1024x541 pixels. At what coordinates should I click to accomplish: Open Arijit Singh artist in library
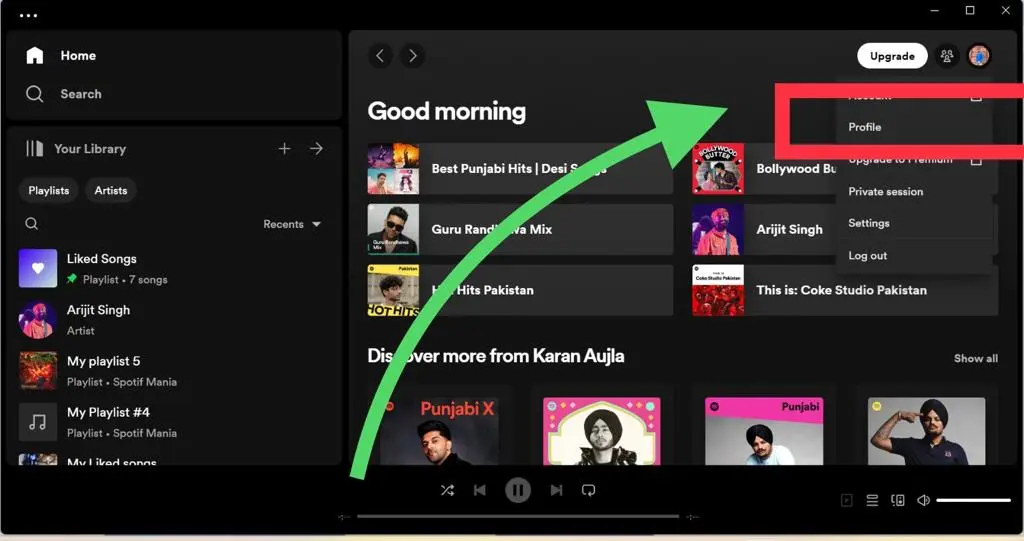point(174,320)
